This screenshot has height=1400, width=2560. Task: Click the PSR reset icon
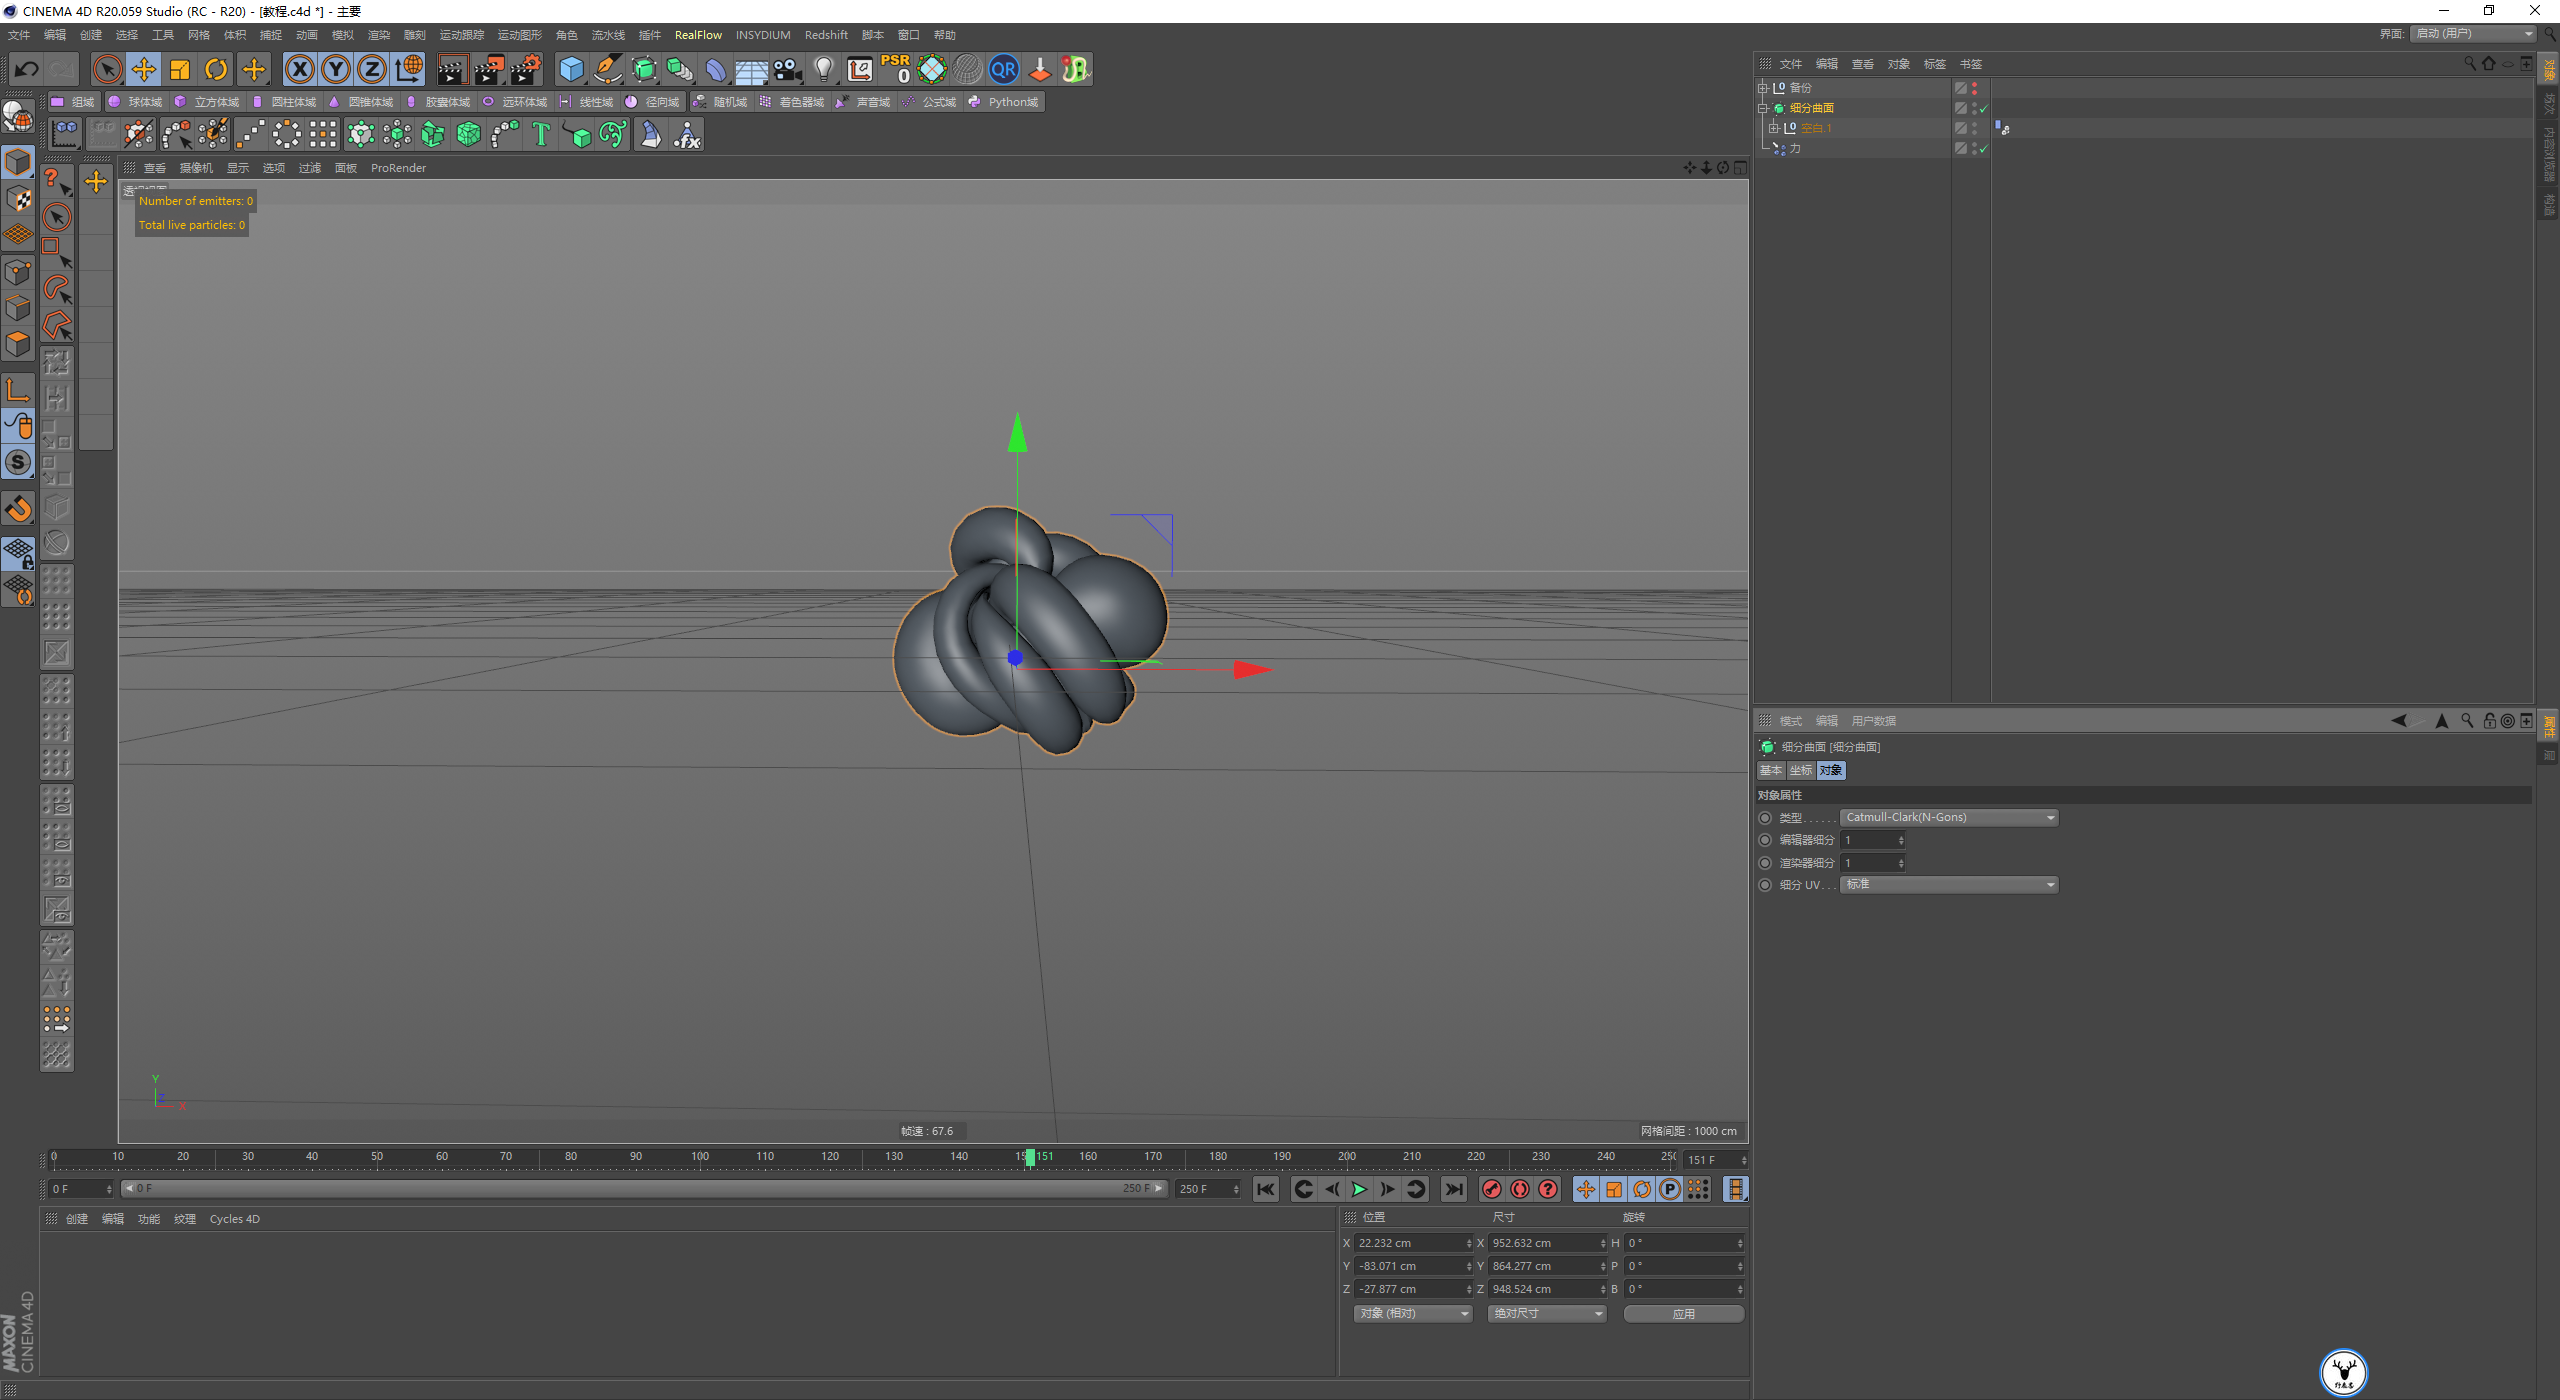point(896,69)
